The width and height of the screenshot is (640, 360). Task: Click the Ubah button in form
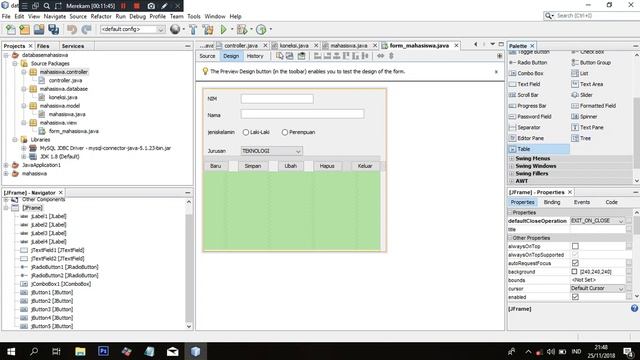(291, 166)
